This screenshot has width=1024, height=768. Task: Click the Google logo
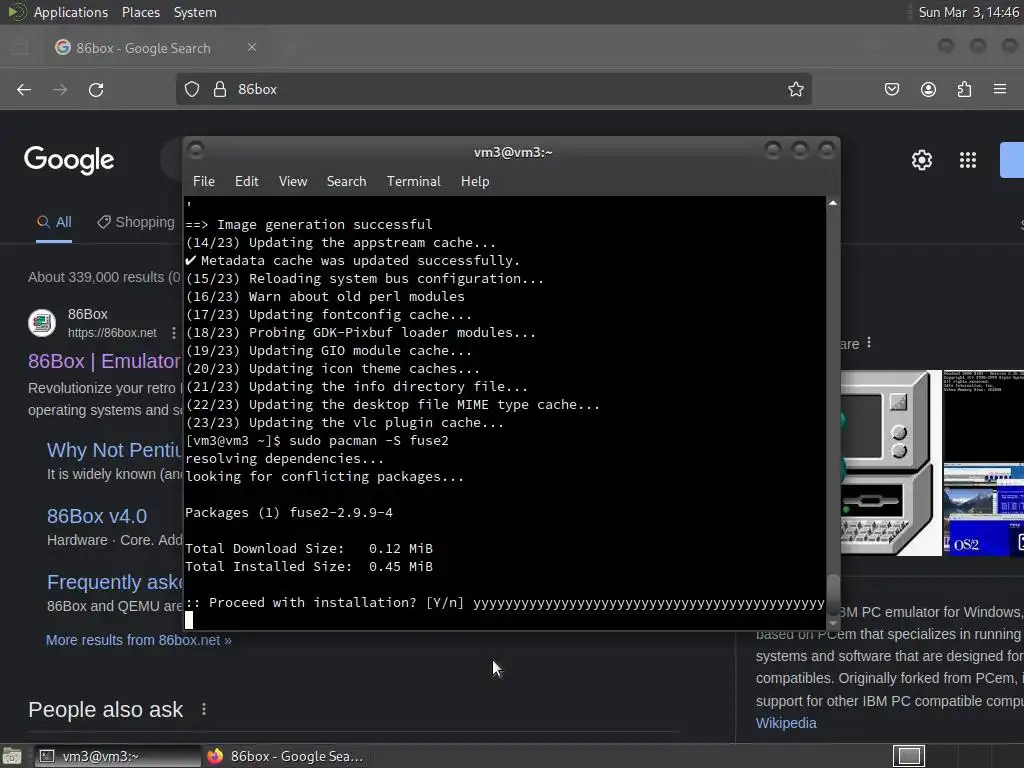69,160
